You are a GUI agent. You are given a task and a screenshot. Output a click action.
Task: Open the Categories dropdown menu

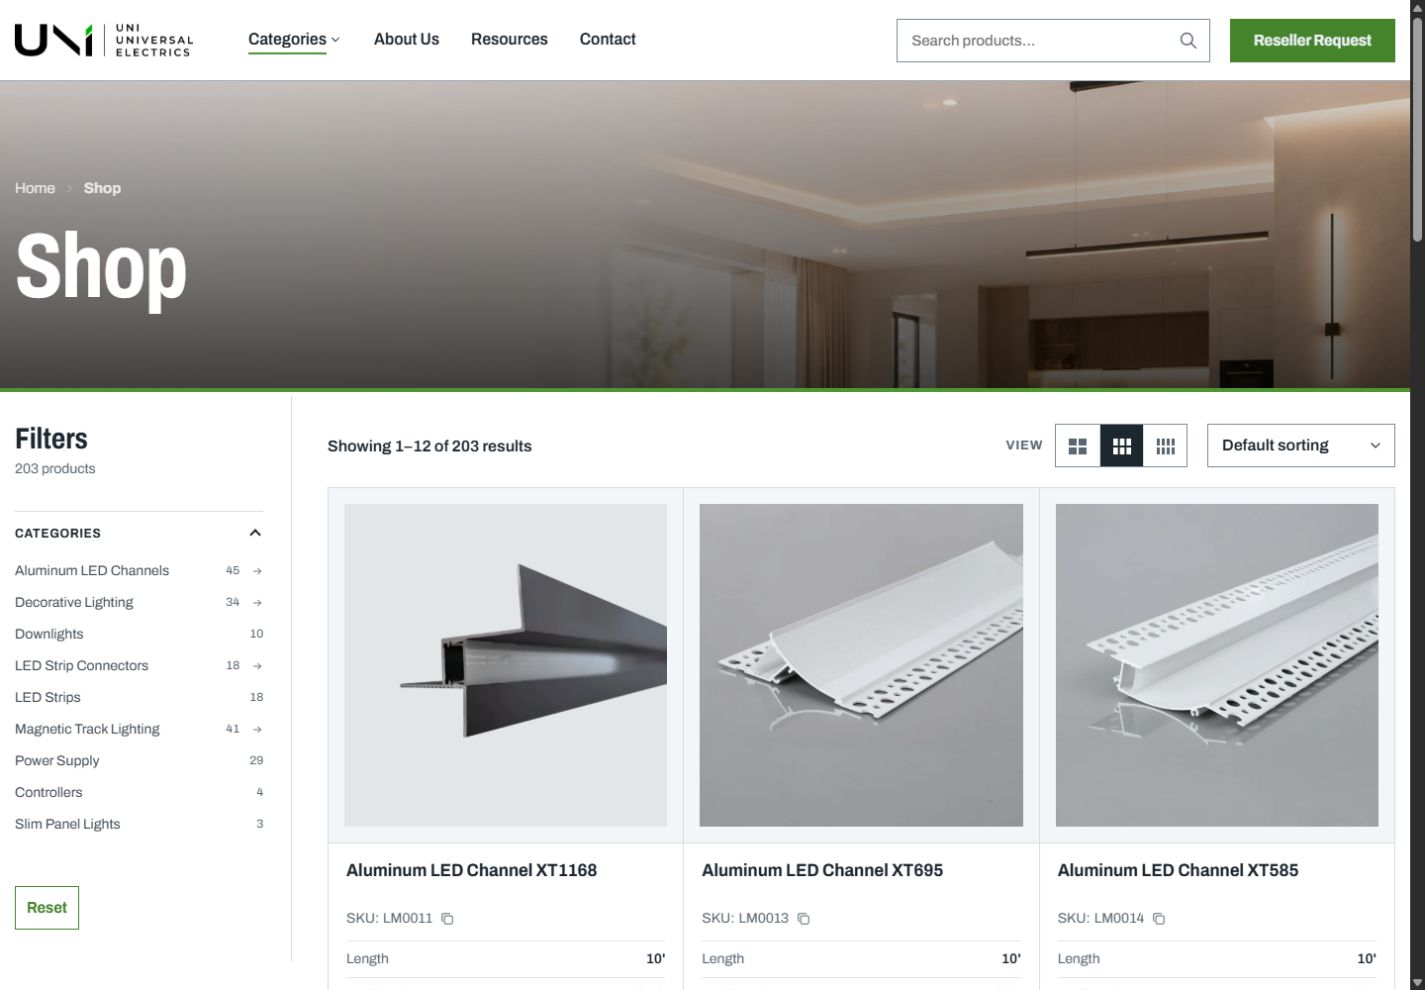(x=294, y=40)
